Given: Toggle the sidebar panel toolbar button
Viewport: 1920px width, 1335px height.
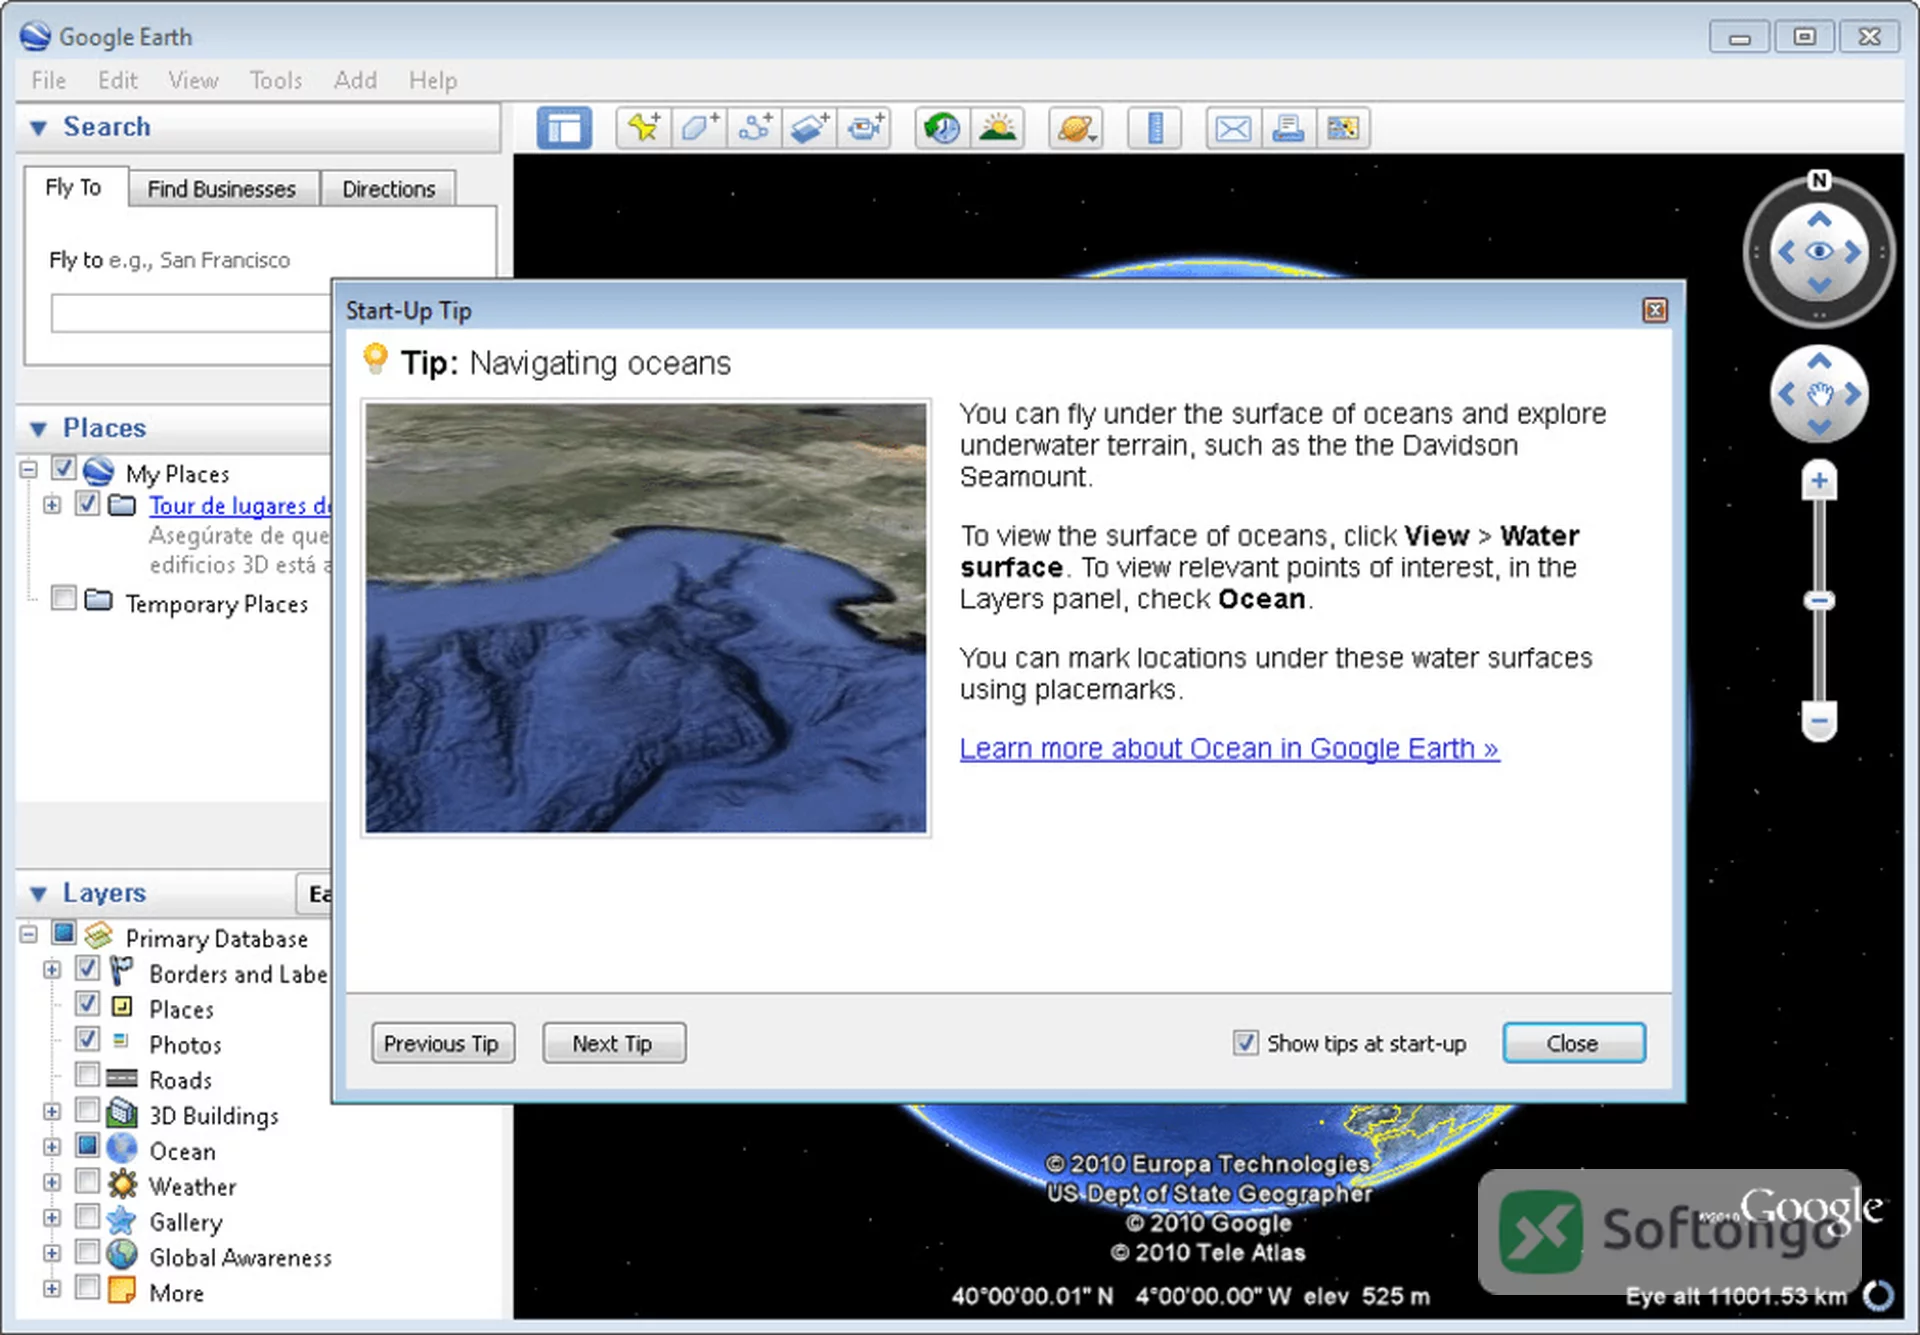Looking at the screenshot, I should (x=564, y=129).
